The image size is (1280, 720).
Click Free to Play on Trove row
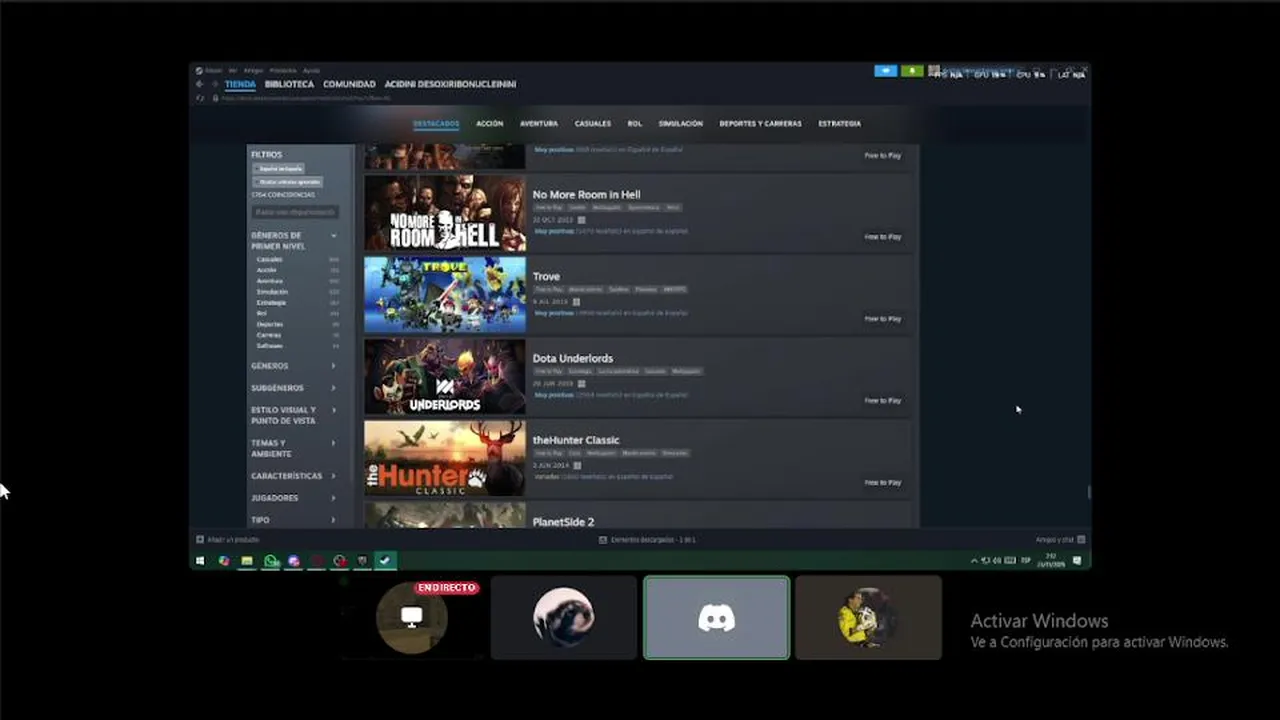pos(883,319)
